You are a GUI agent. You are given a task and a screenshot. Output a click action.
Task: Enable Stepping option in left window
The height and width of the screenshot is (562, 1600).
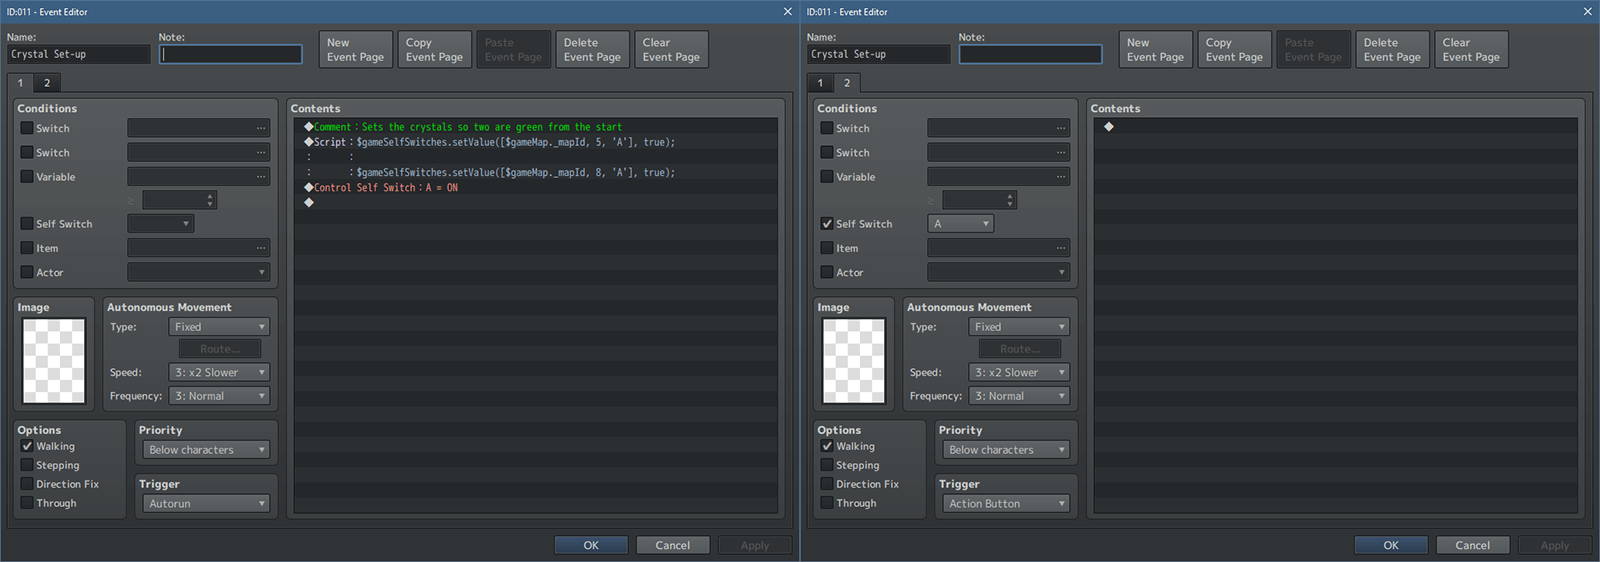click(x=27, y=465)
